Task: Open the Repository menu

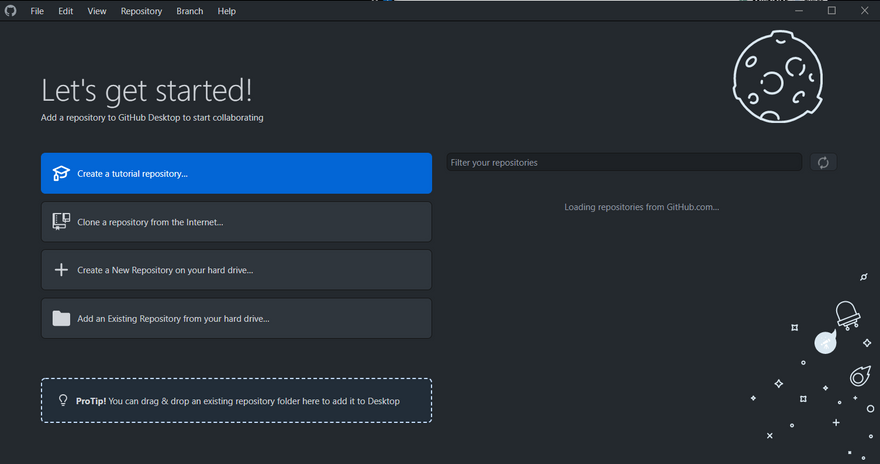Action: 141,11
